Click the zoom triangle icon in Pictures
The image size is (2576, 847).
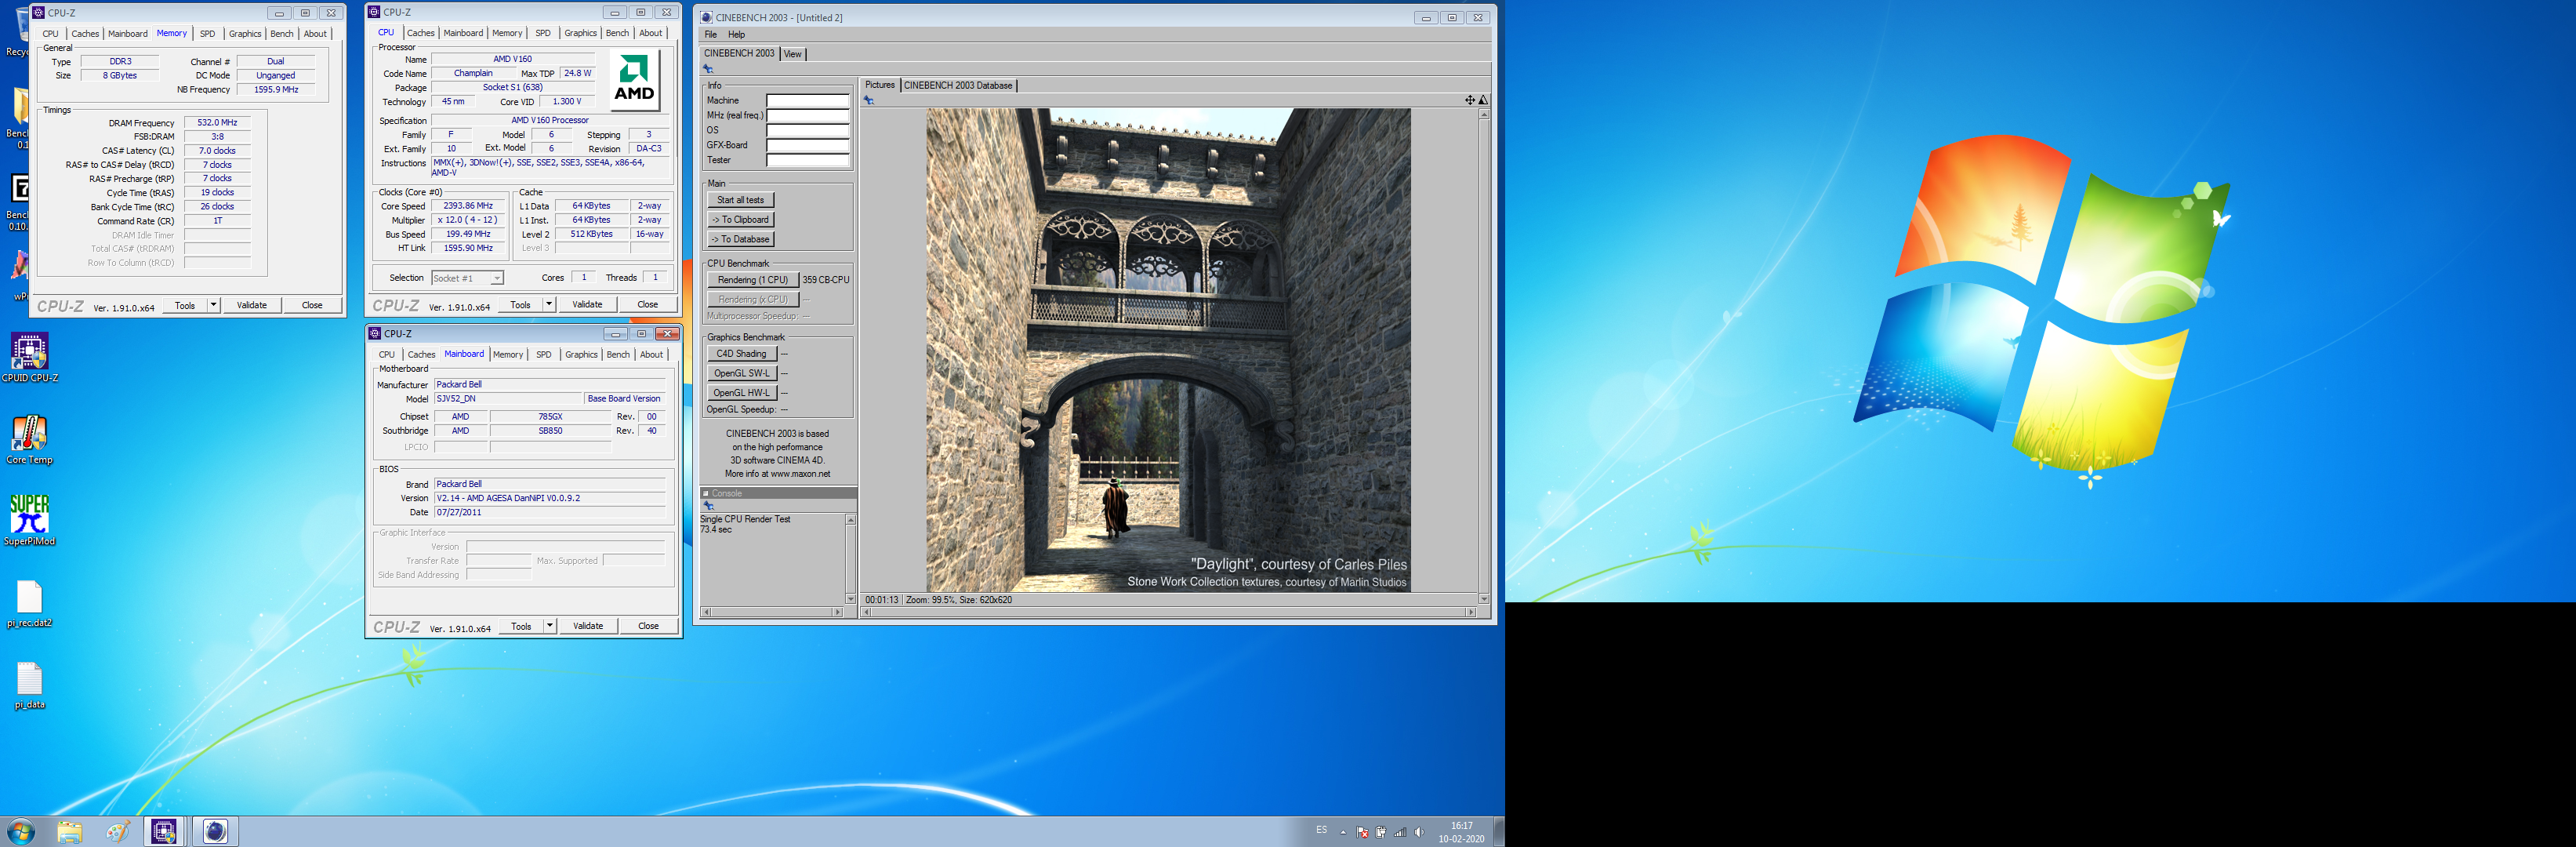pyautogui.click(x=1483, y=100)
